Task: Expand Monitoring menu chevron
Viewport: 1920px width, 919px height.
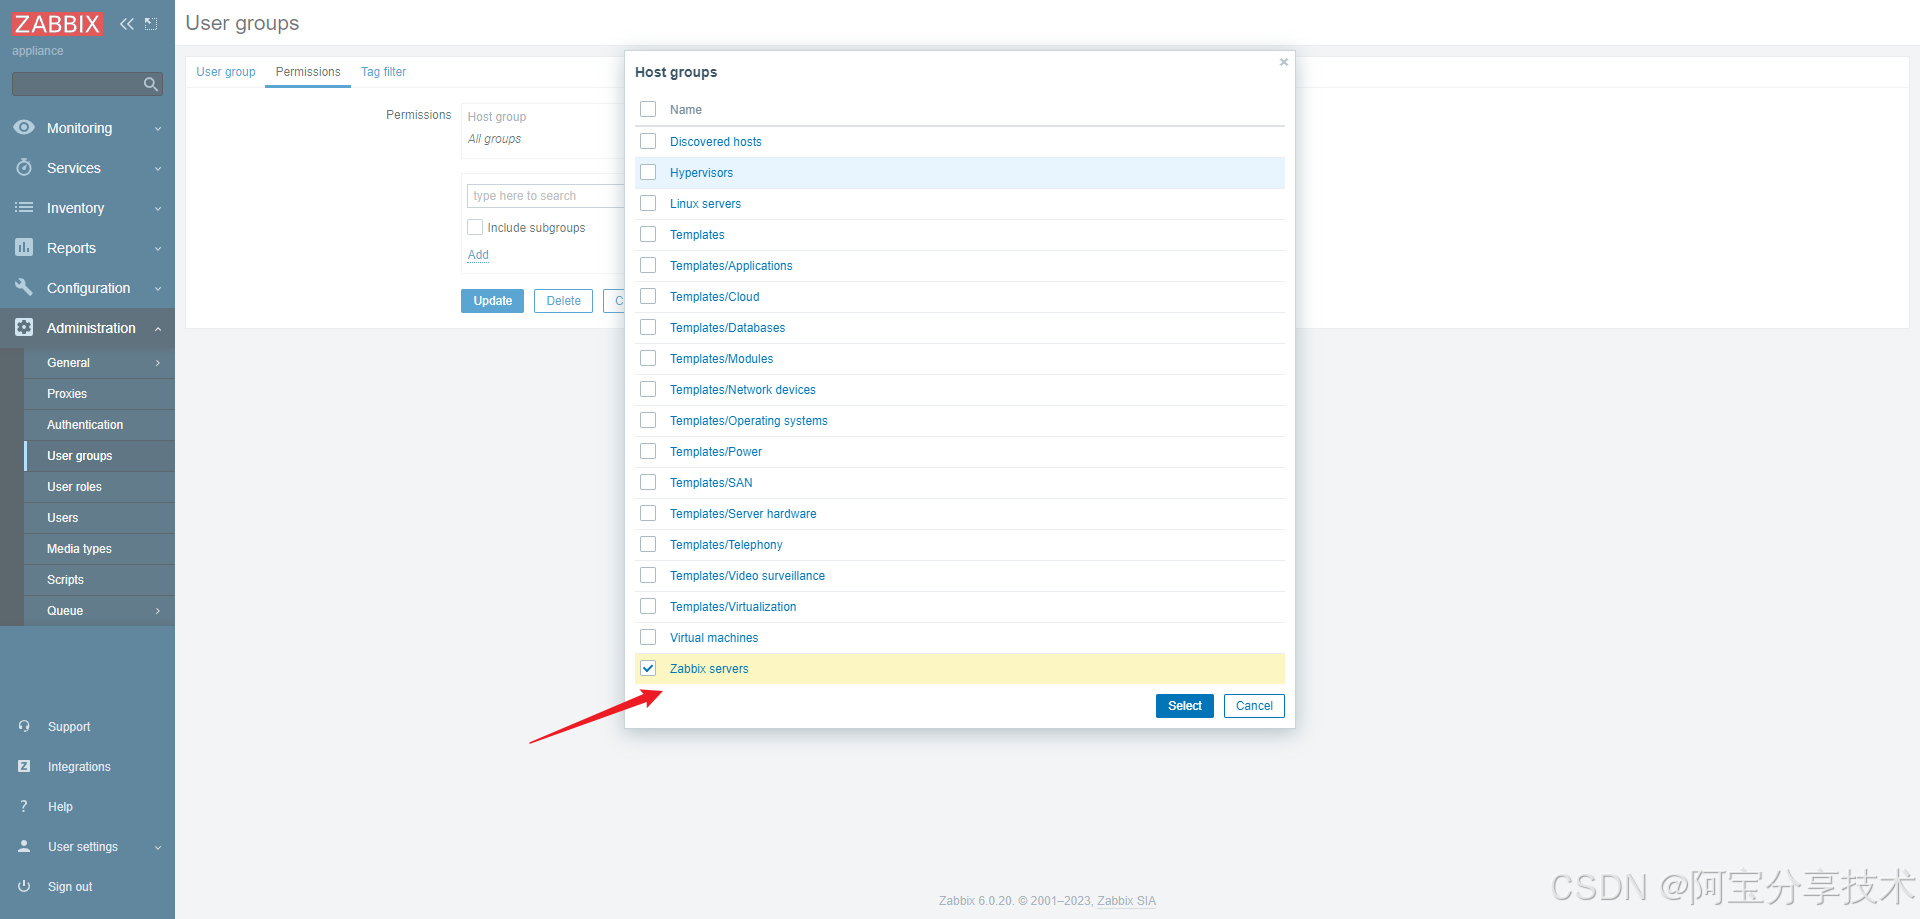Action: (x=158, y=129)
